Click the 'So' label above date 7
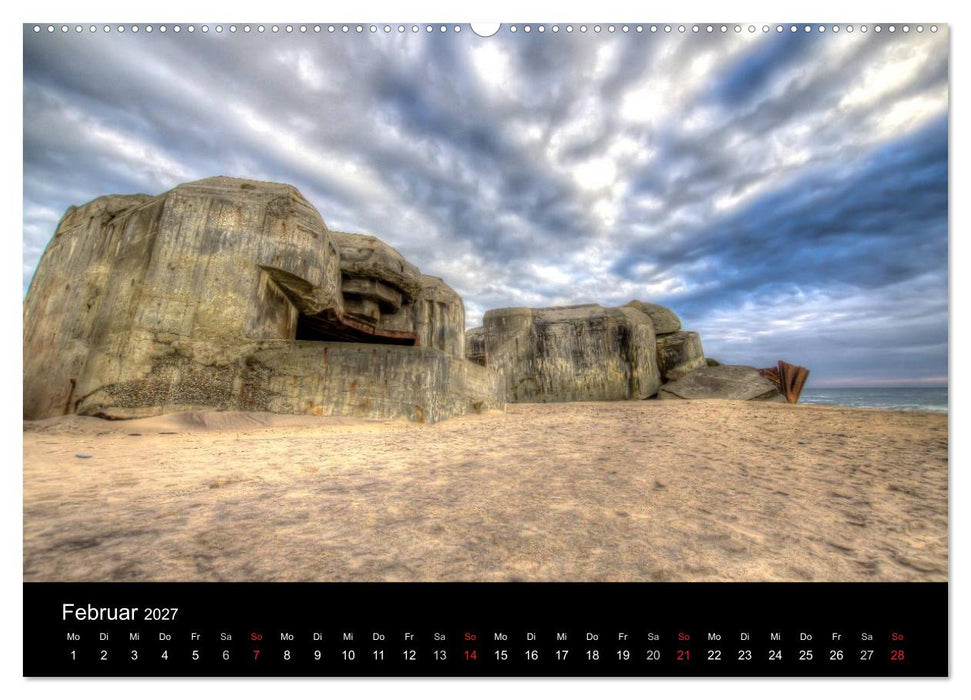 pos(256,637)
